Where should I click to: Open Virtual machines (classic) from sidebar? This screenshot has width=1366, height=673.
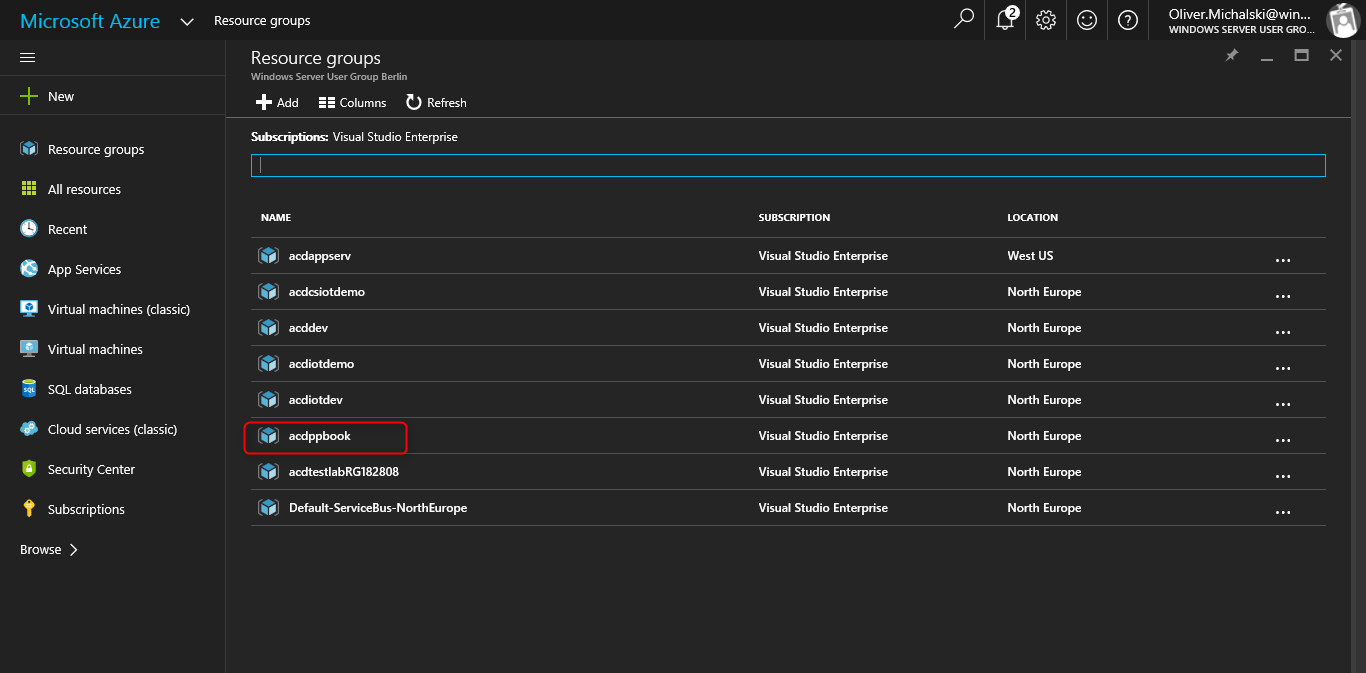(x=118, y=309)
